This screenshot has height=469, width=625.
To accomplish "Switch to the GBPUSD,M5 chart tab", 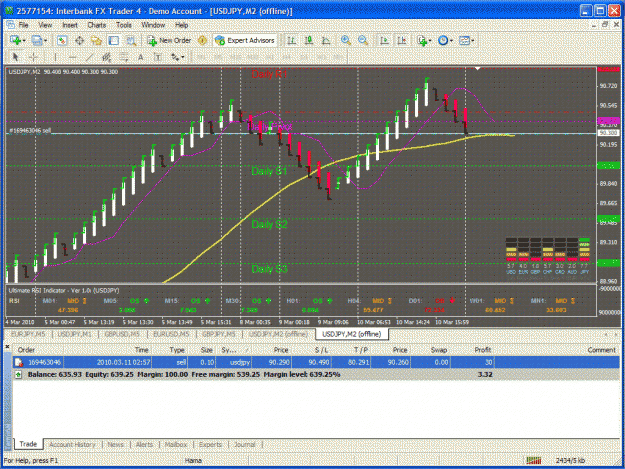I will pyautogui.click(x=122, y=334).
